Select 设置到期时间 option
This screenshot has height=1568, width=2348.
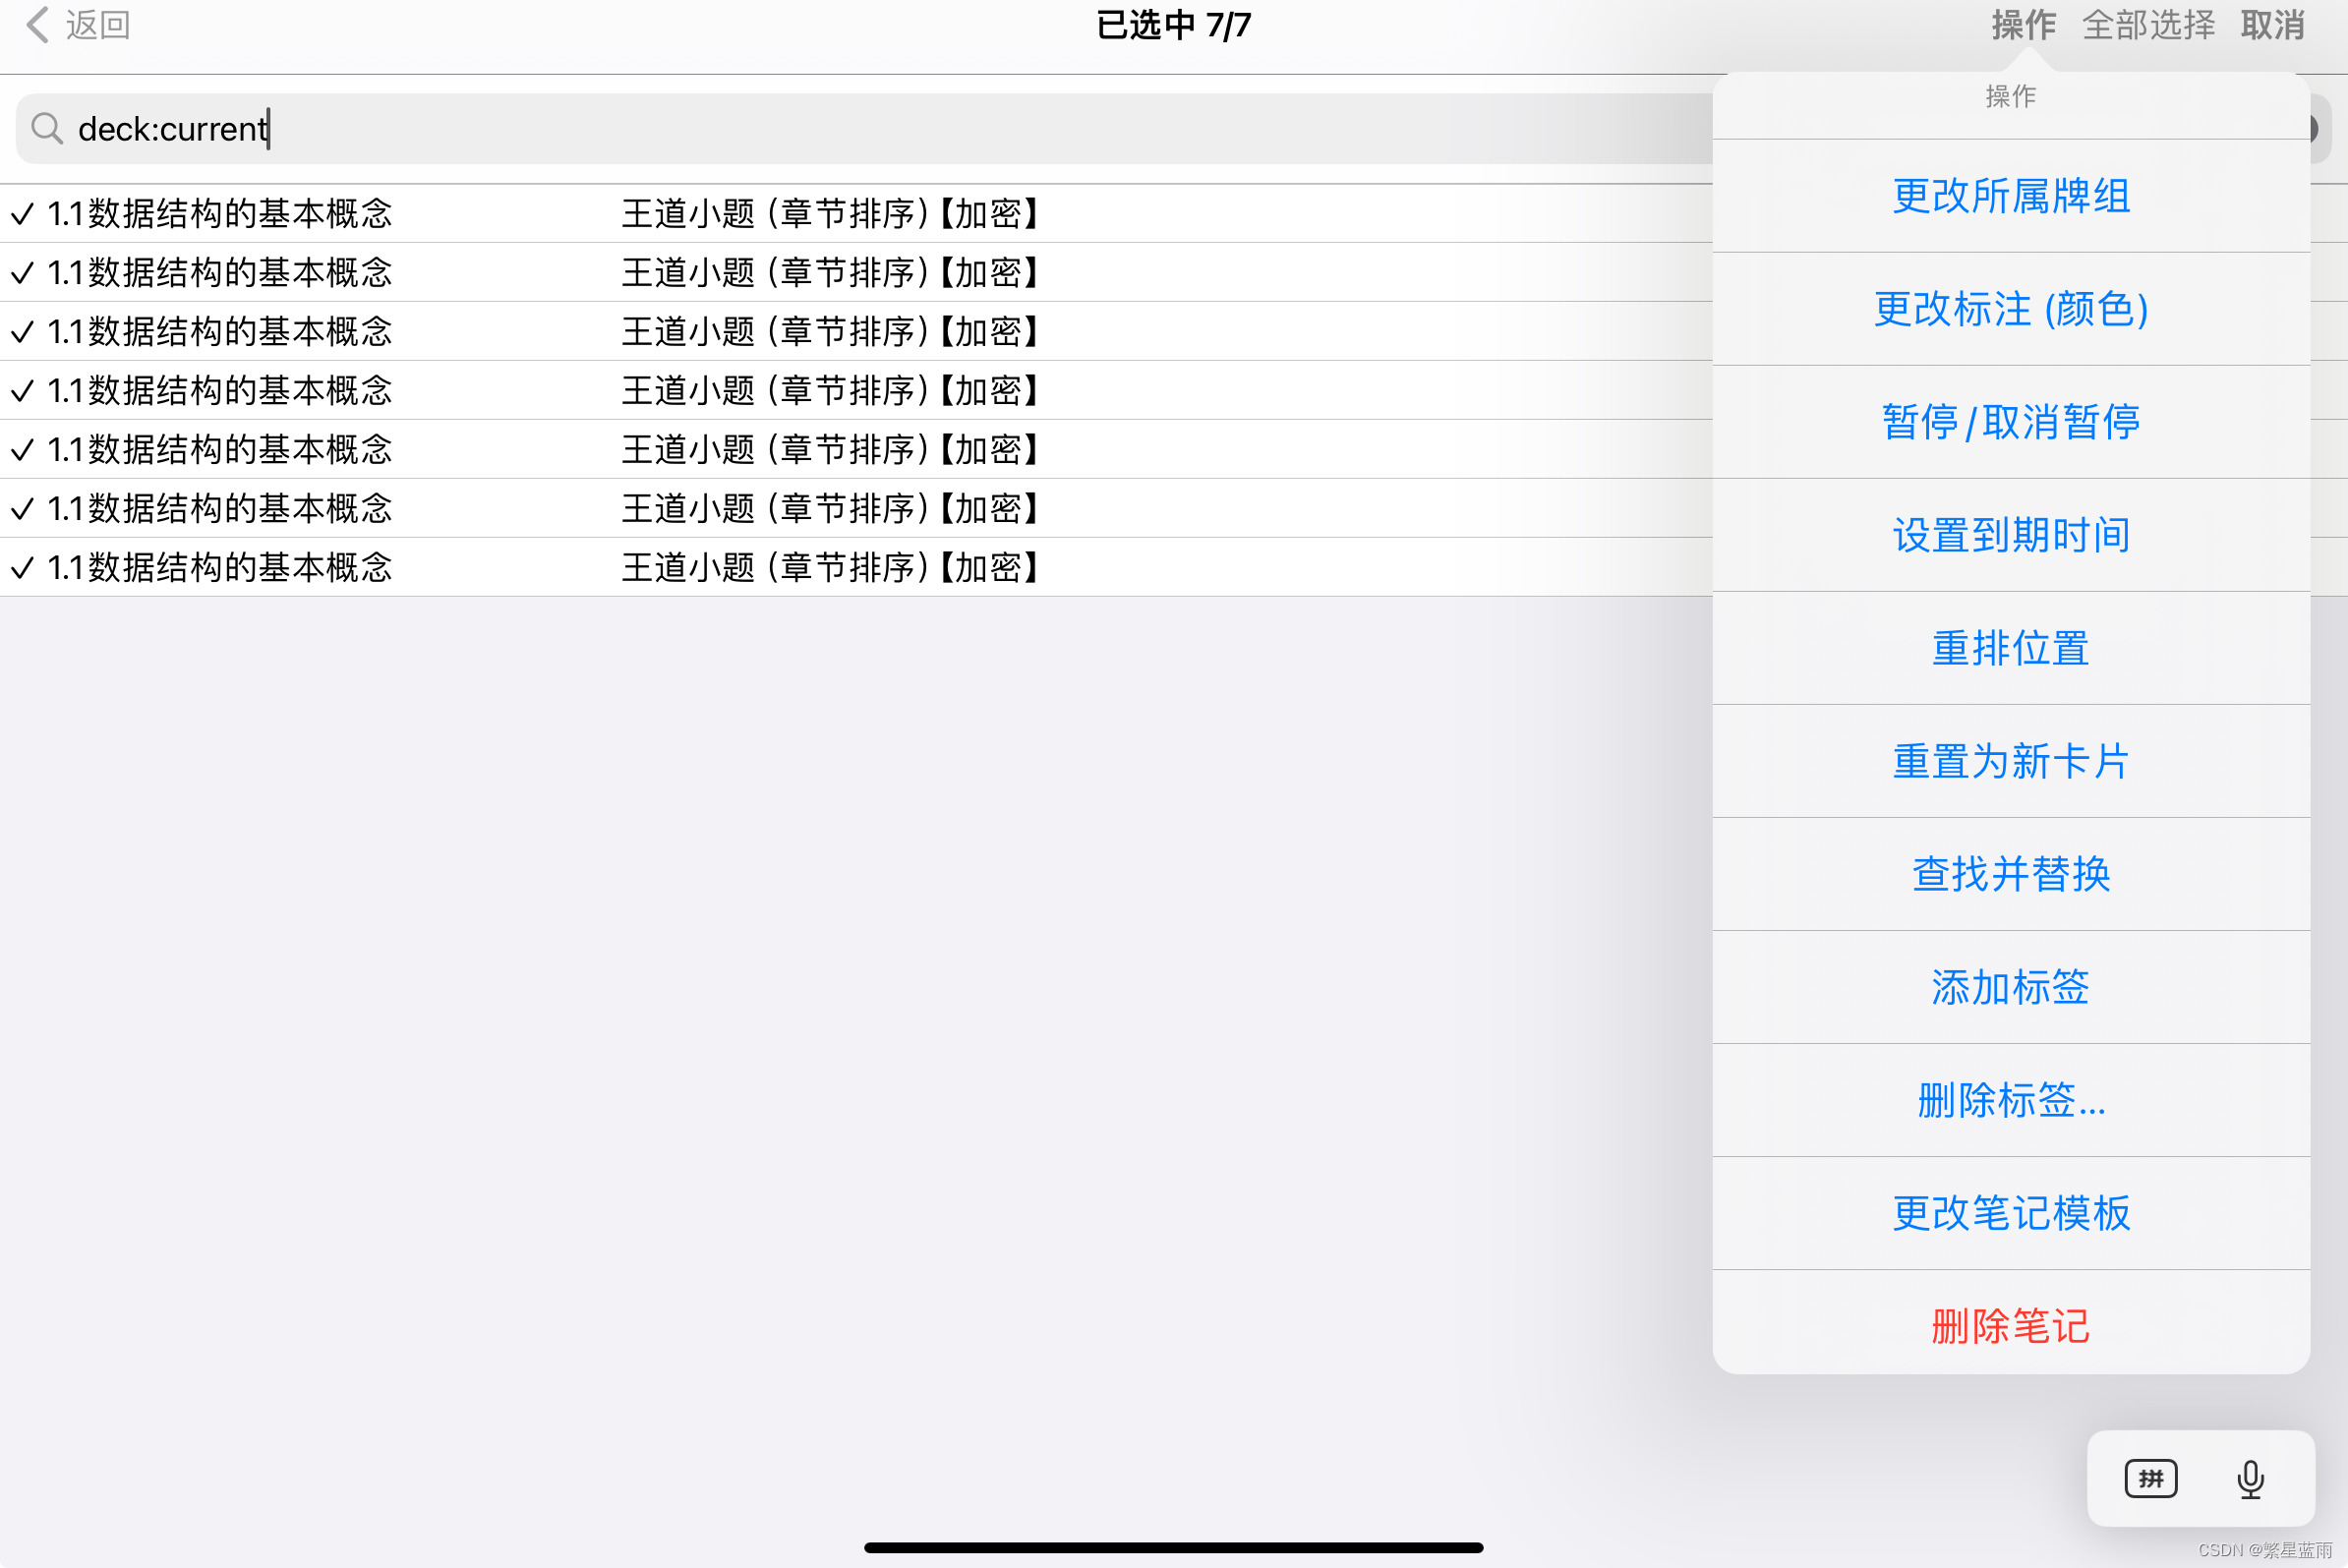point(2010,535)
